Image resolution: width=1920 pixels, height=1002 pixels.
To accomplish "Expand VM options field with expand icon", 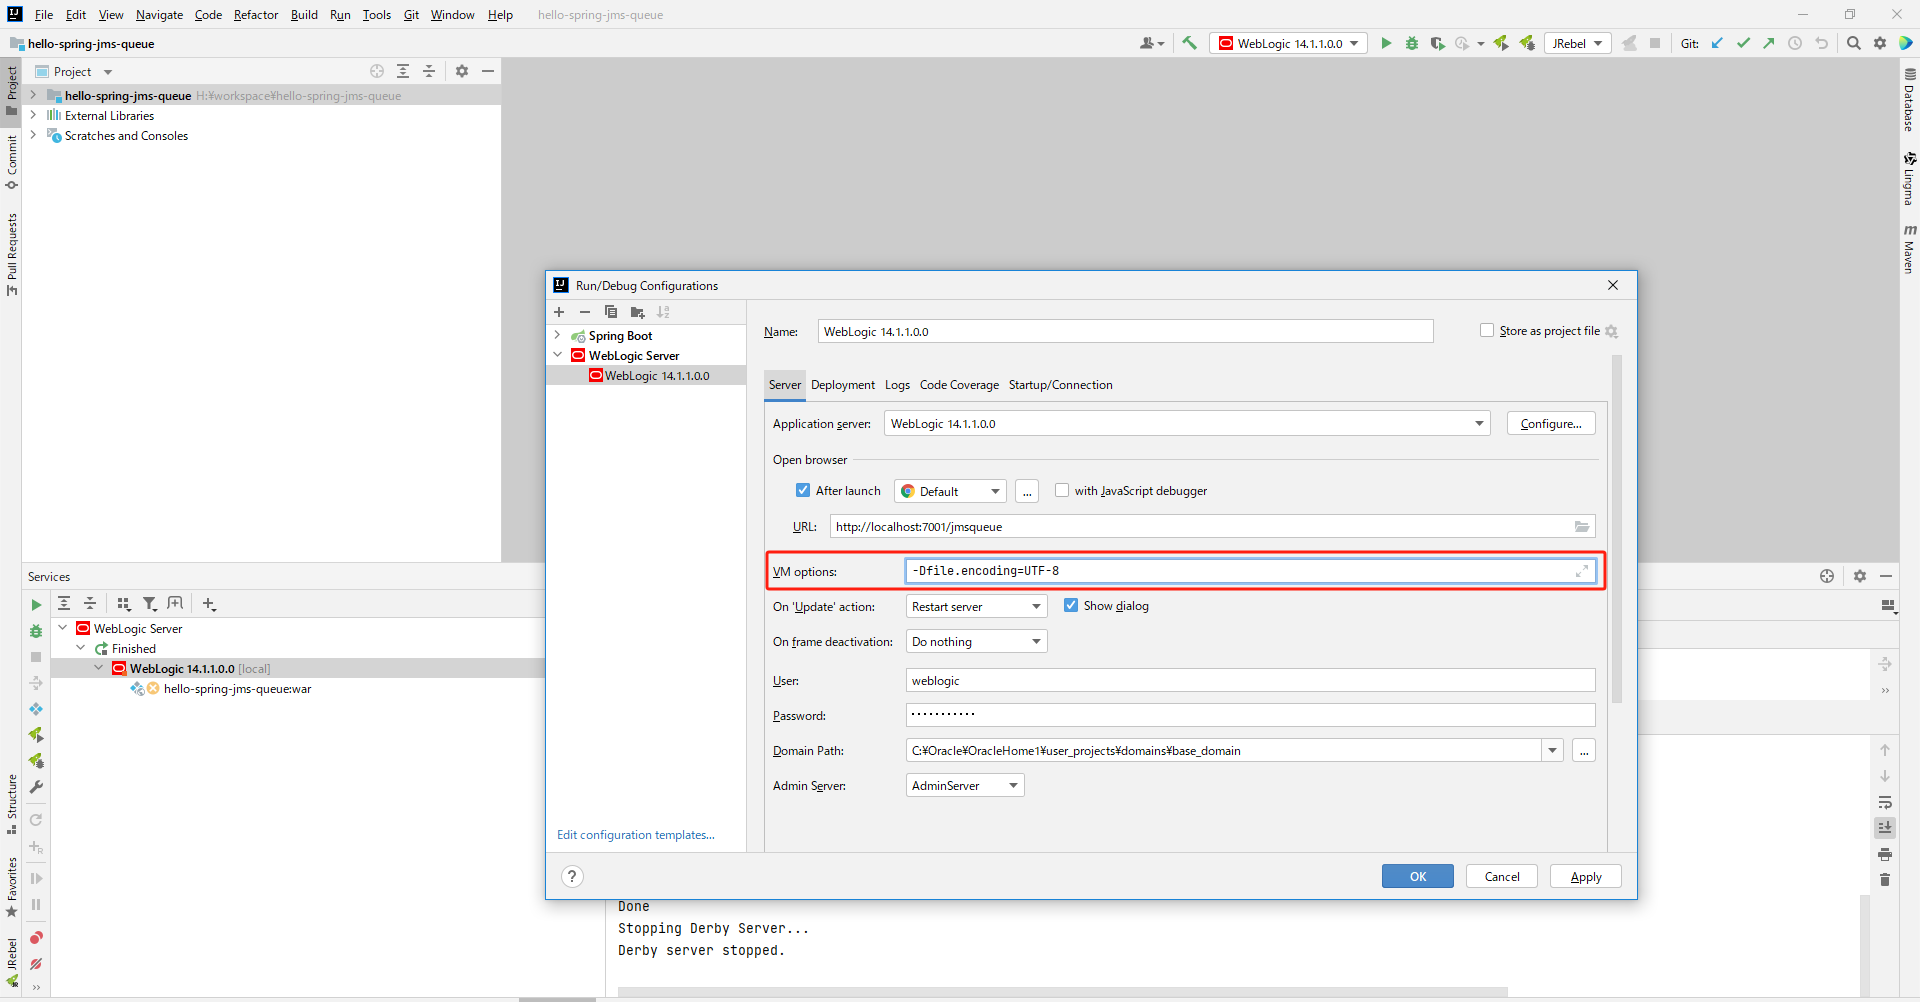I will (x=1582, y=571).
